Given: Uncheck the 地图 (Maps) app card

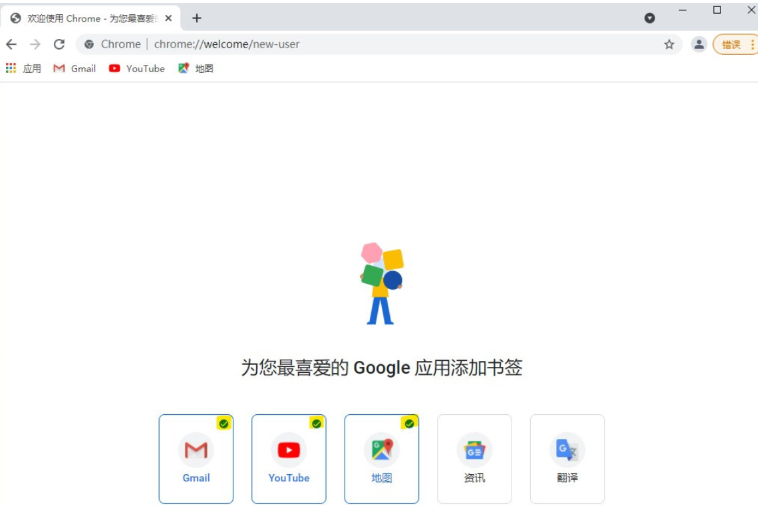Looking at the screenshot, I should point(381,459).
